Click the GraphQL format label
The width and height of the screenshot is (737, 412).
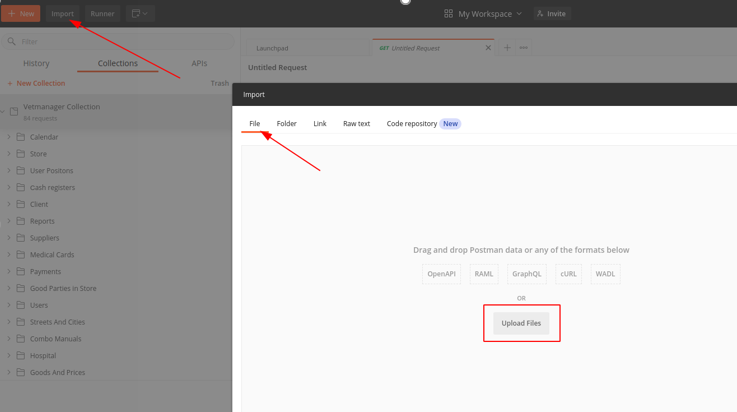coord(526,274)
